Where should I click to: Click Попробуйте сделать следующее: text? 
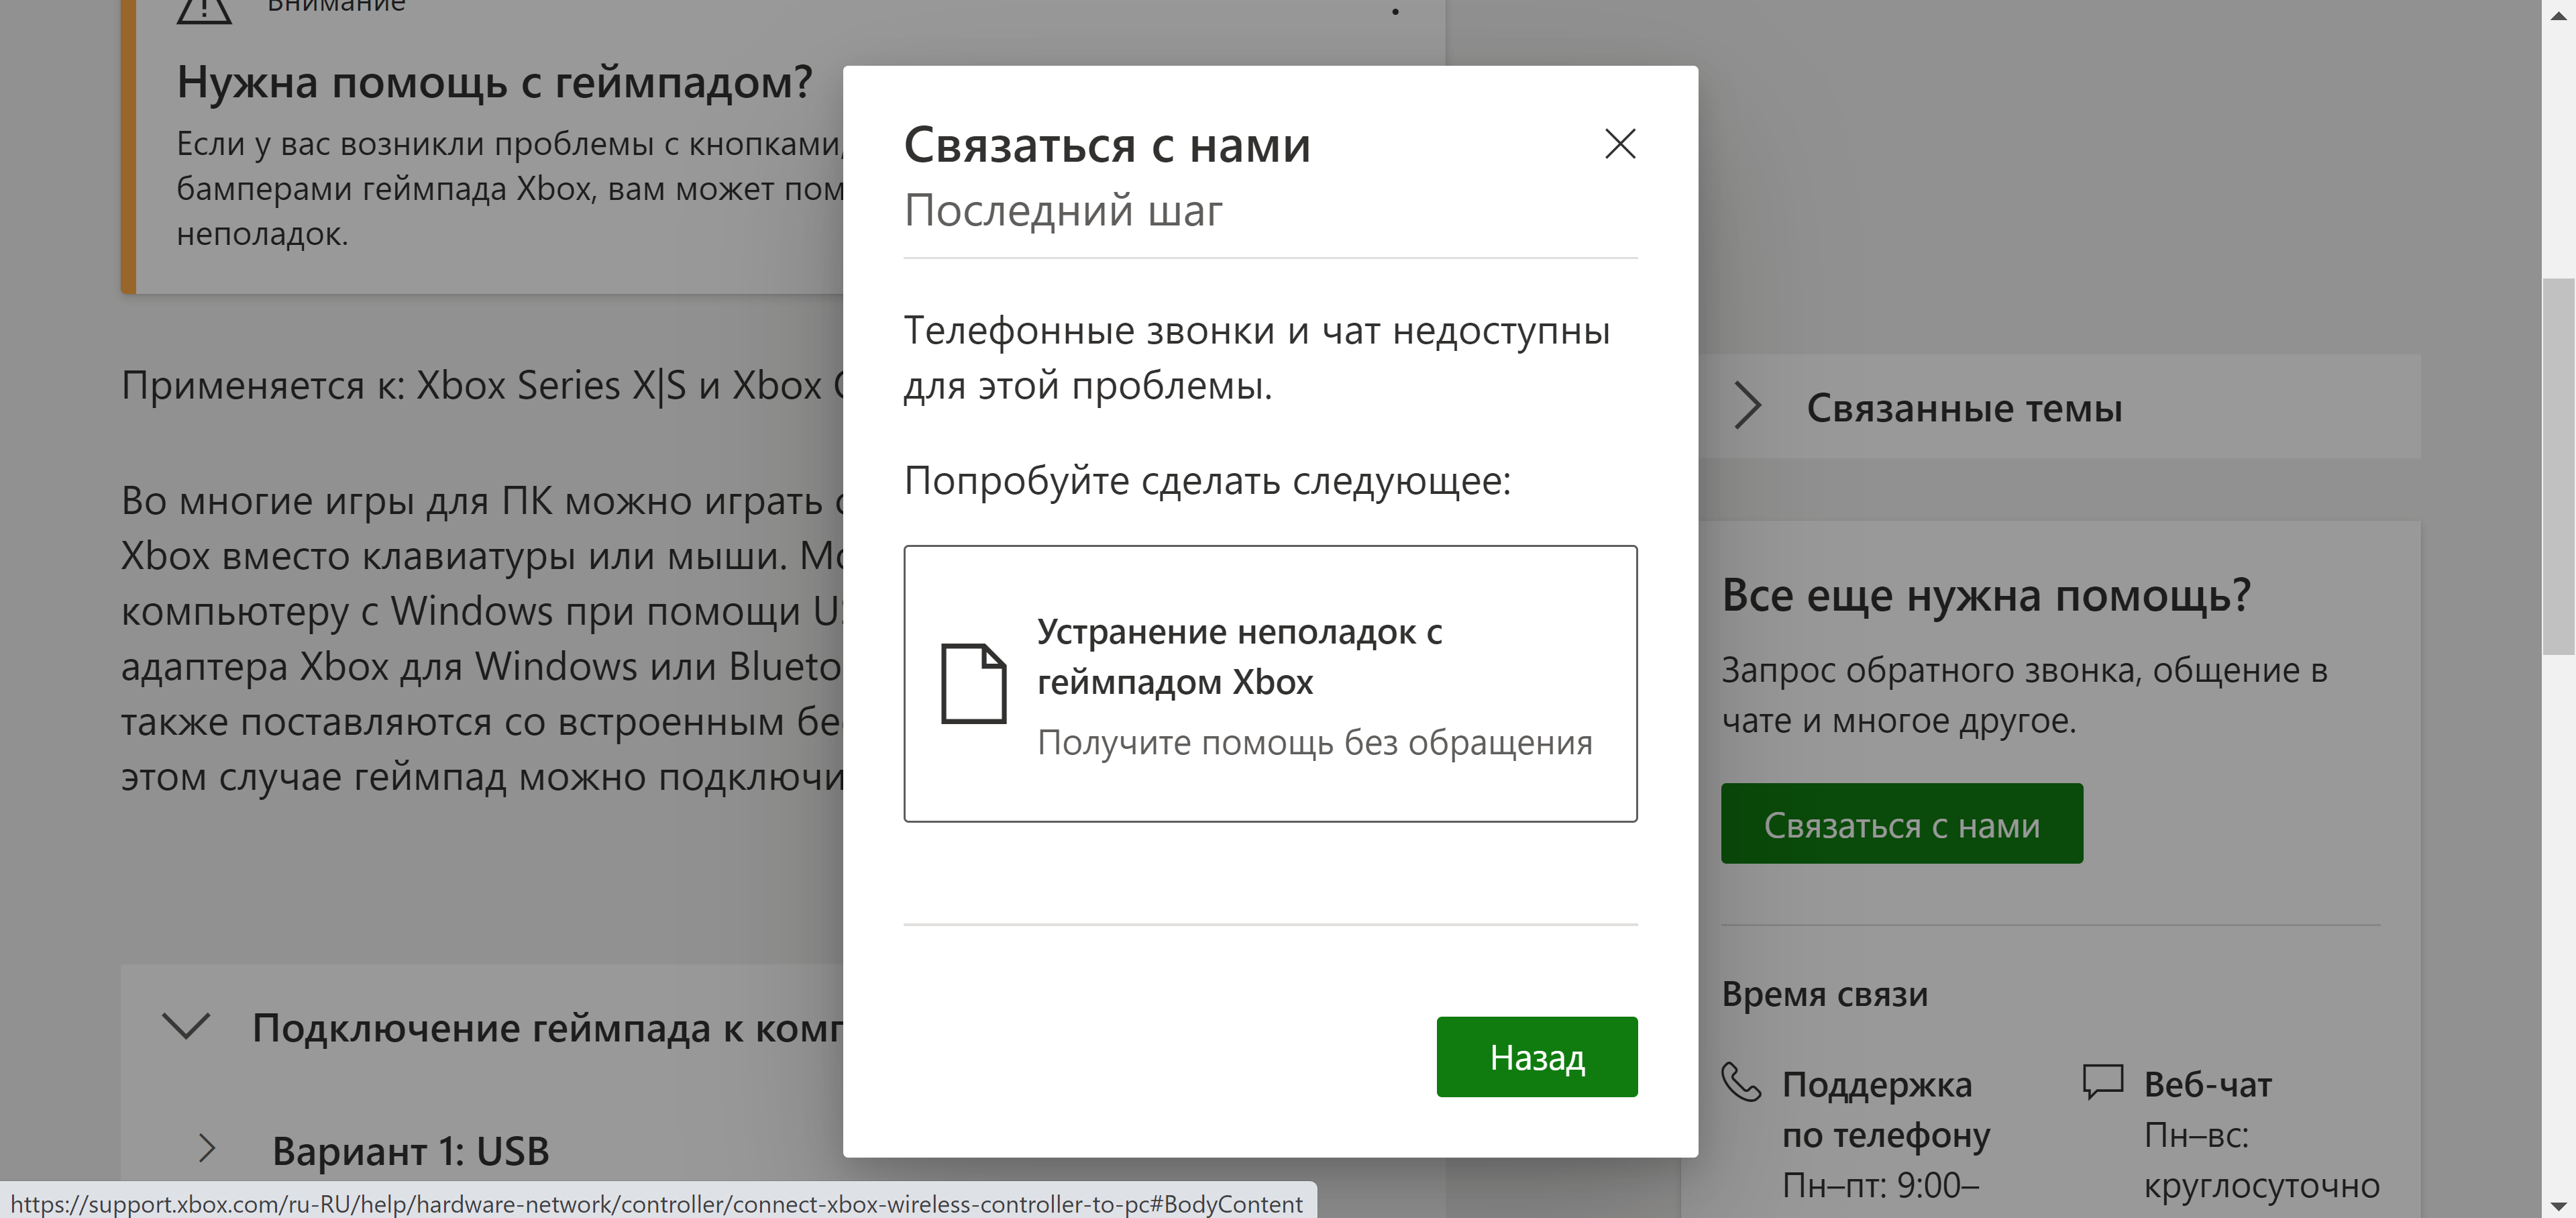(1207, 481)
